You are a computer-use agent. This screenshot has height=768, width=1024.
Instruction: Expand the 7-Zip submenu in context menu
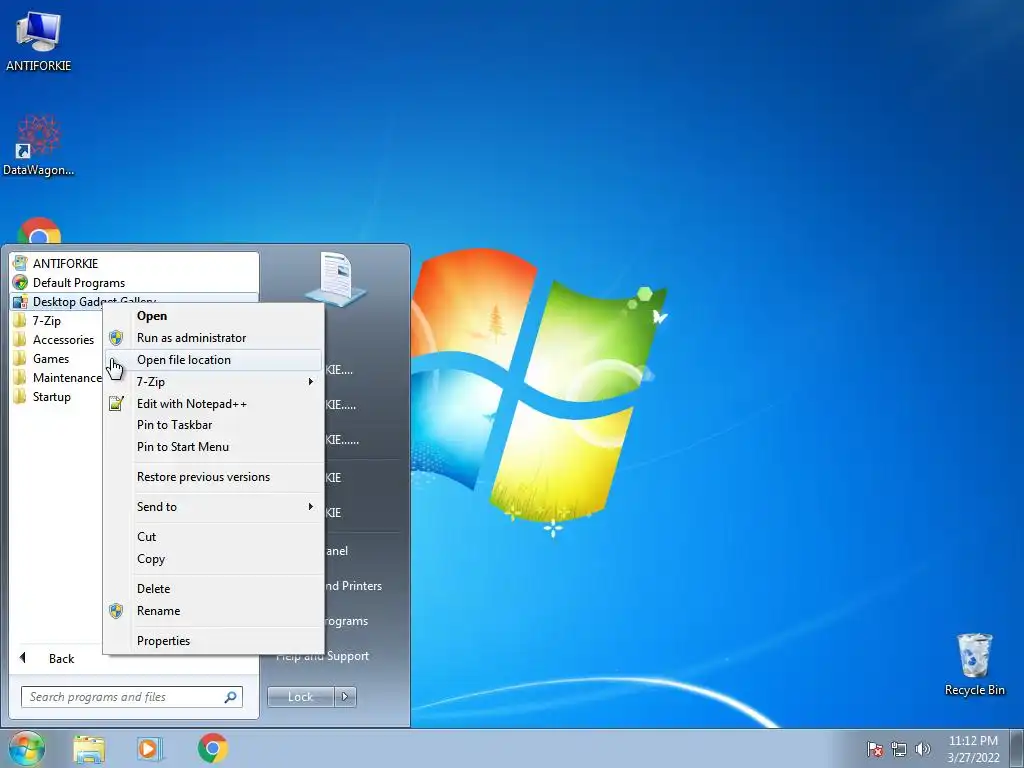click(x=213, y=381)
